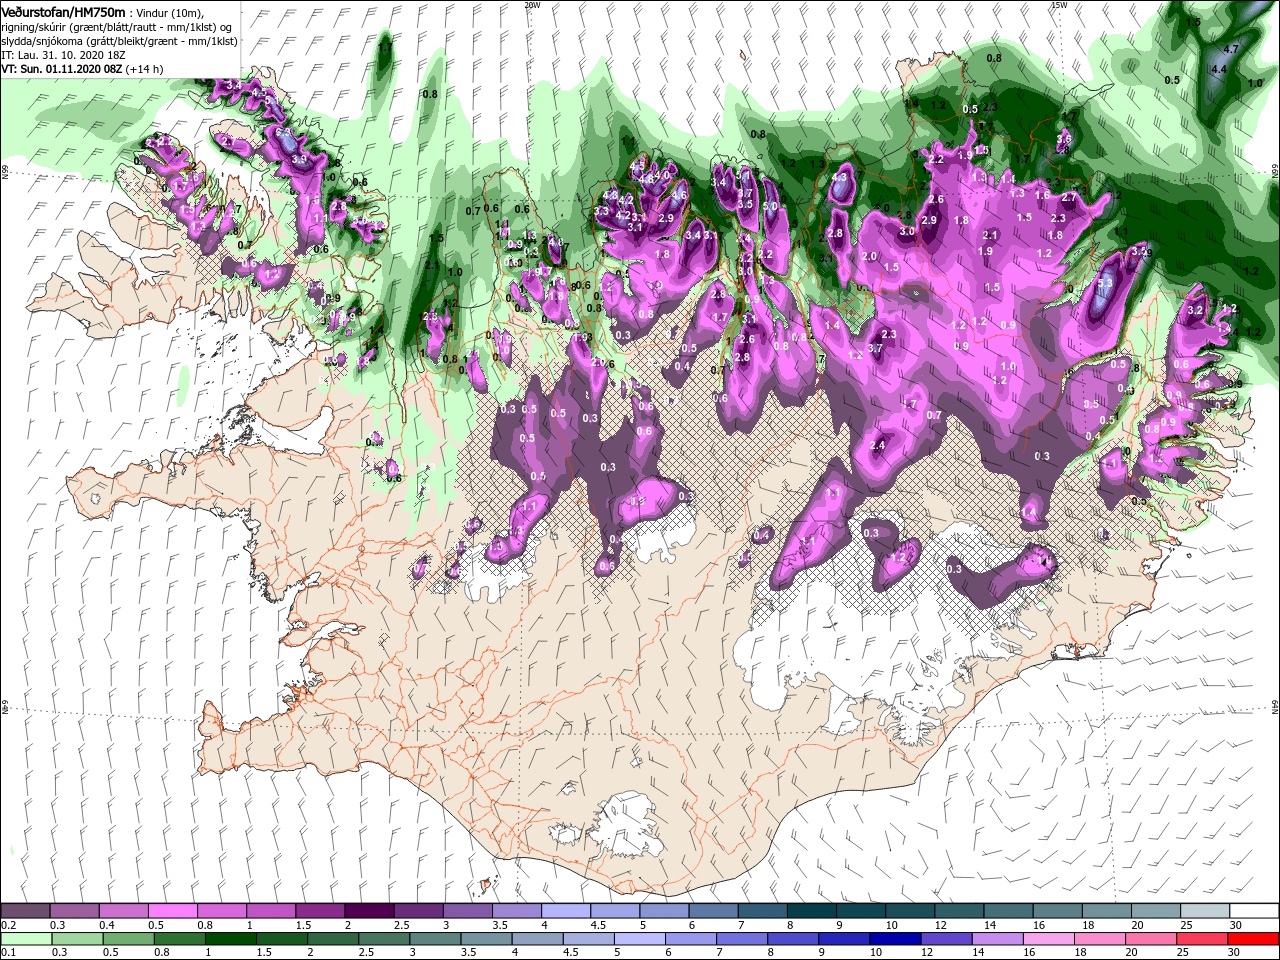Viewport: 1280px width, 960px height.
Task: Pick the snow-scale swatch between 2 and 2.5
Action: tap(369, 912)
